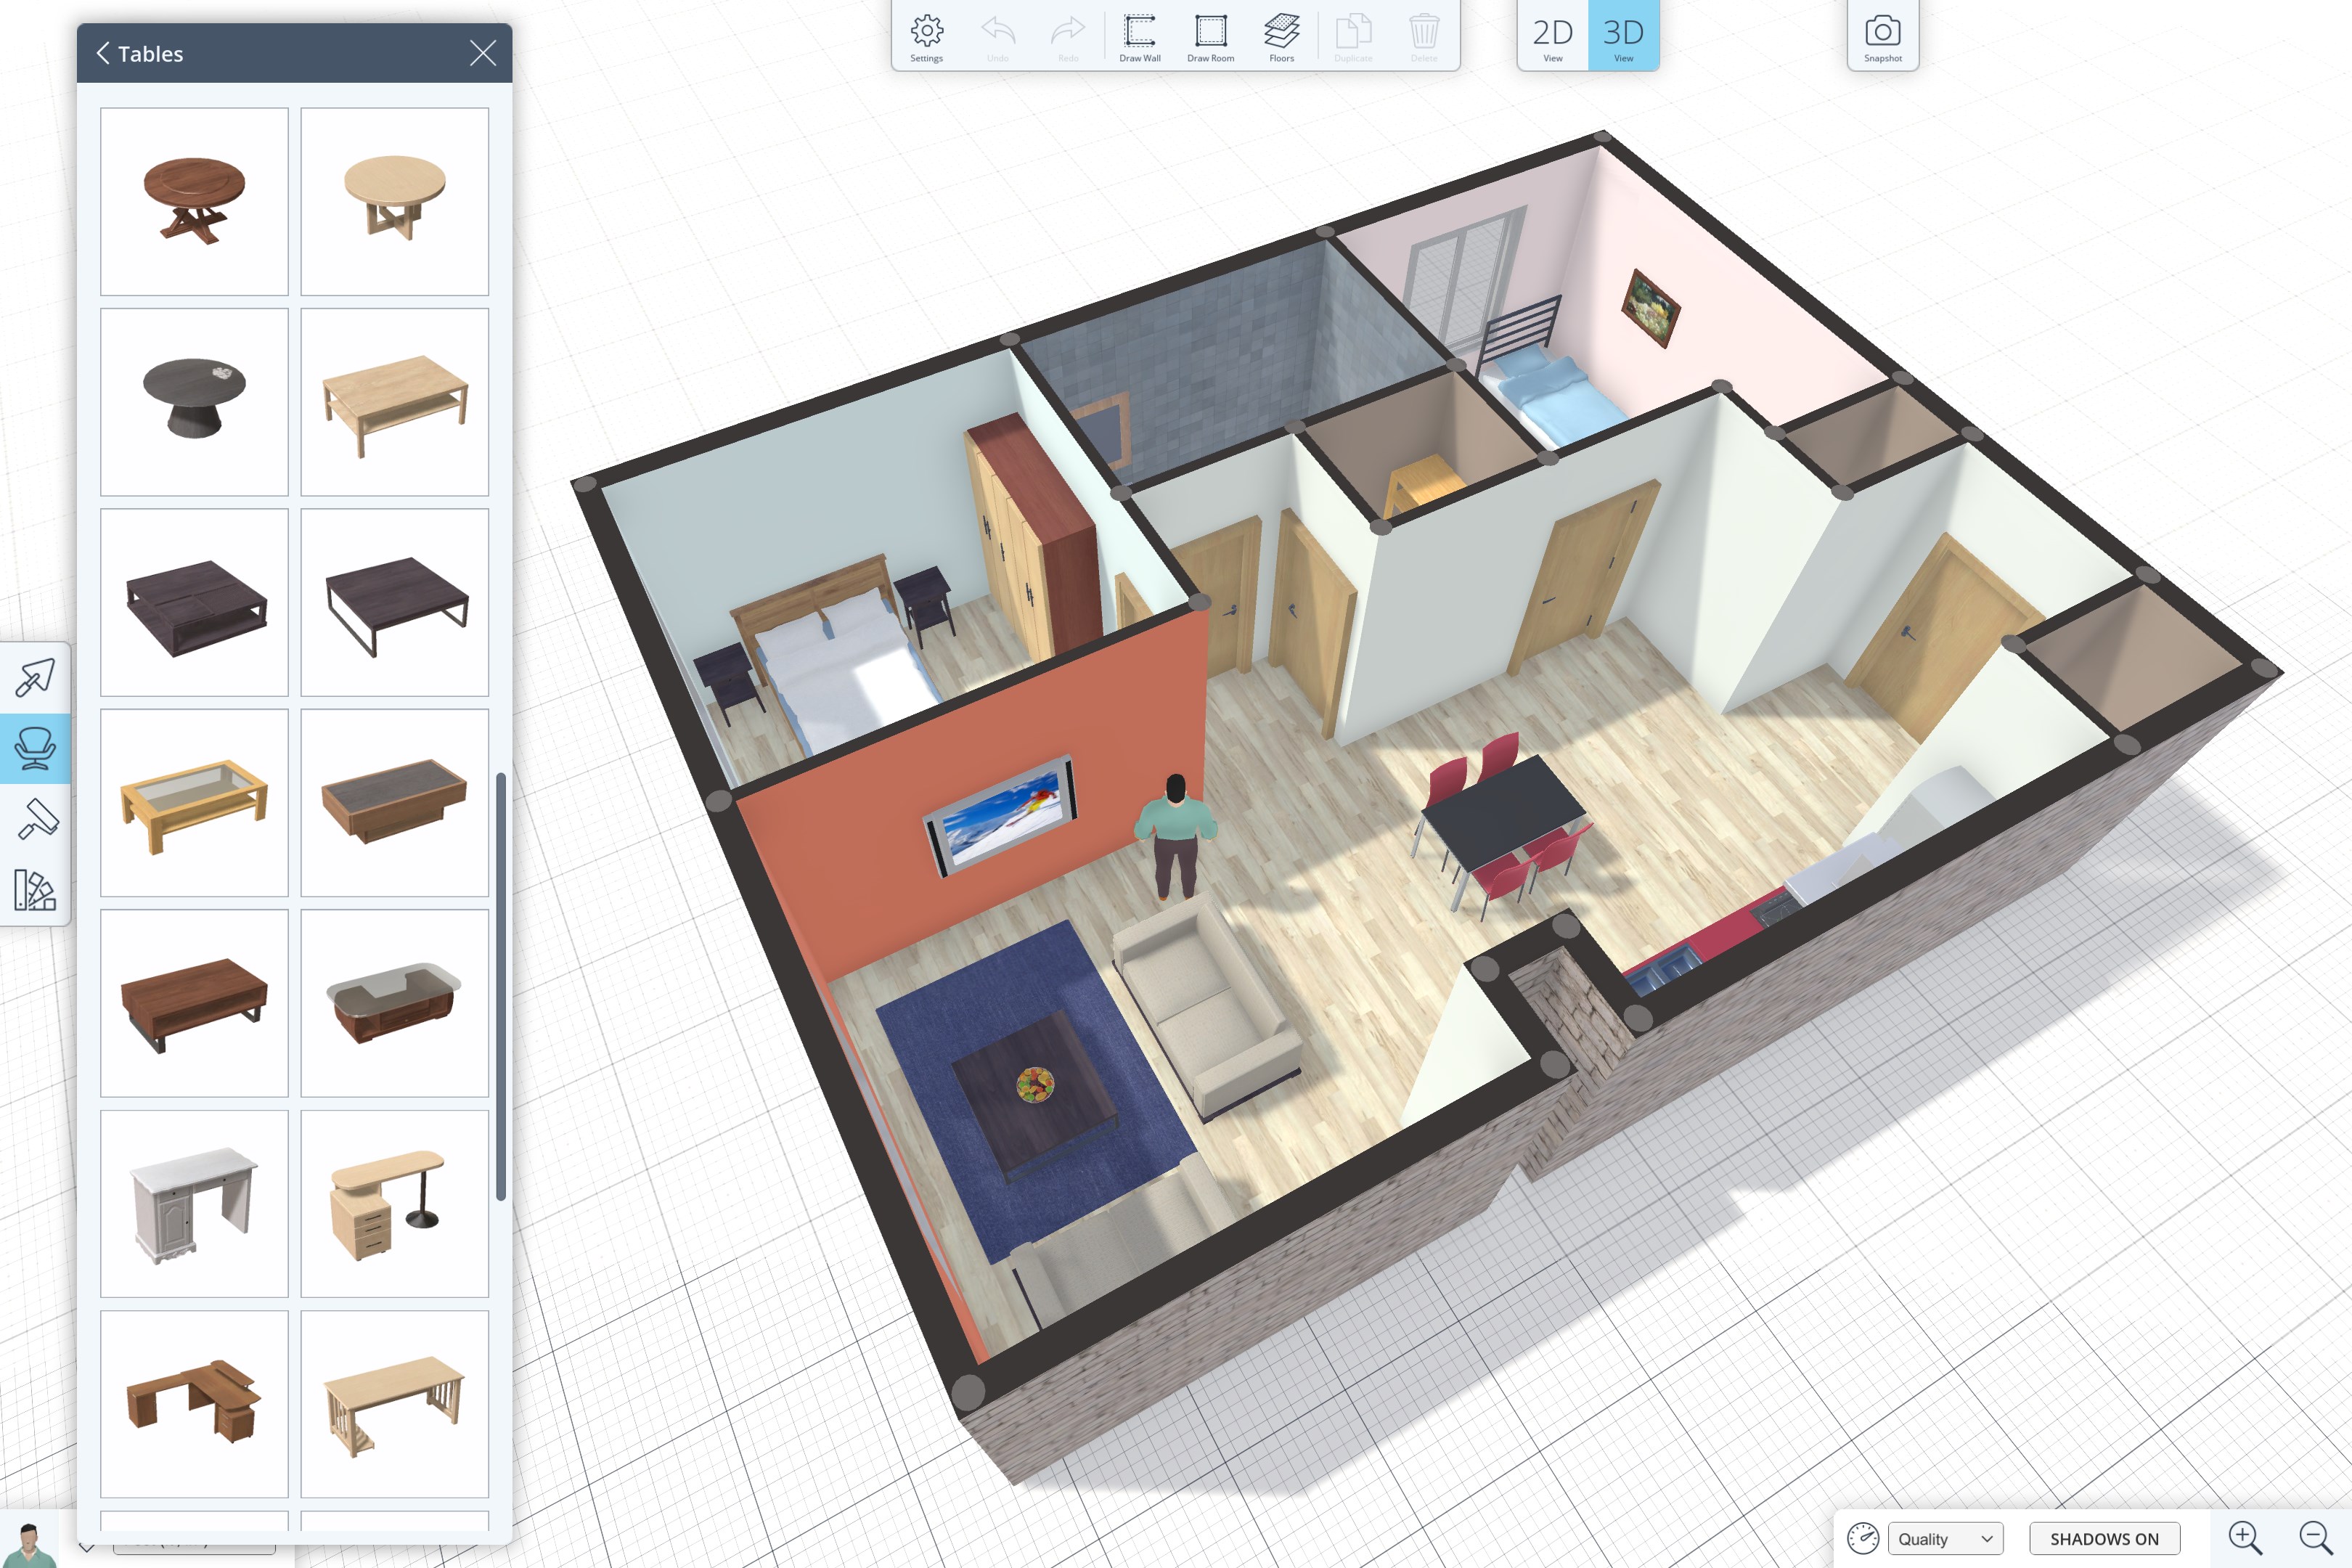Screen dimensions: 2352x1568
Task: Switch to 2D View
Action: pyautogui.click(x=1552, y=37)
